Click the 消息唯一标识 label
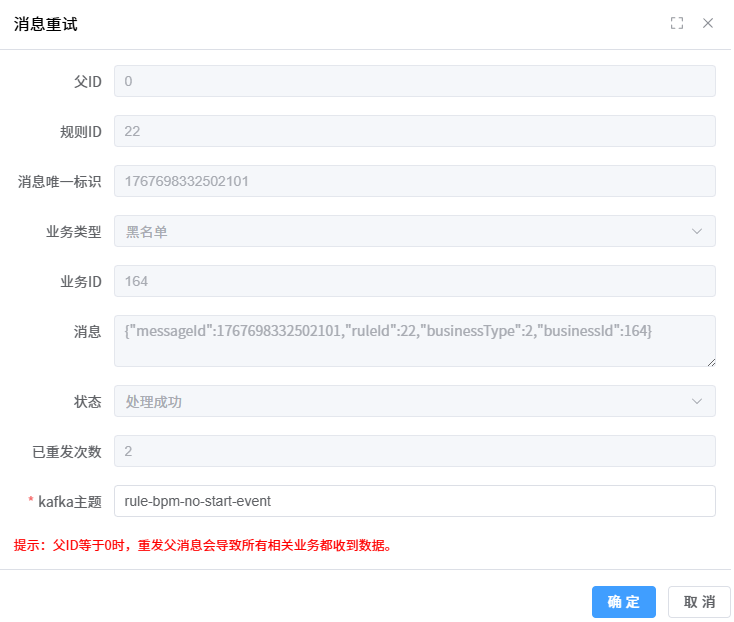This screenshot has height=622, width=734. pyautogui.click(x=59, y=182)
